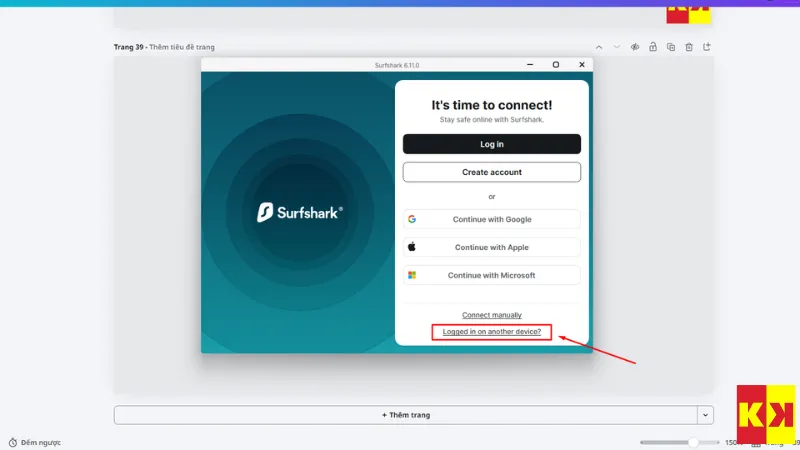
Task: Move page 39 up with the arrow icon
Action: pos(599,47)
